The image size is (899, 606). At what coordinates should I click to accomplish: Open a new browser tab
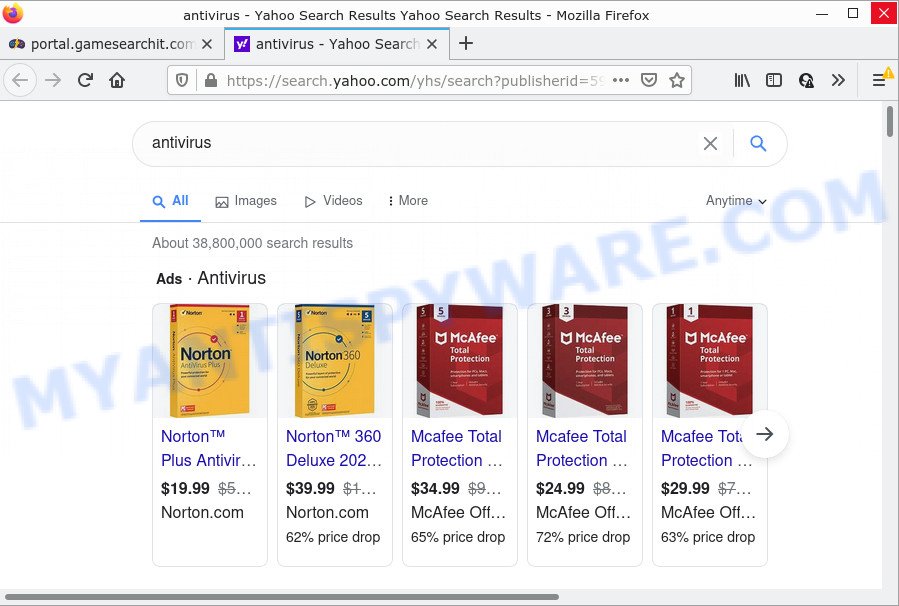tap(466, 44)
